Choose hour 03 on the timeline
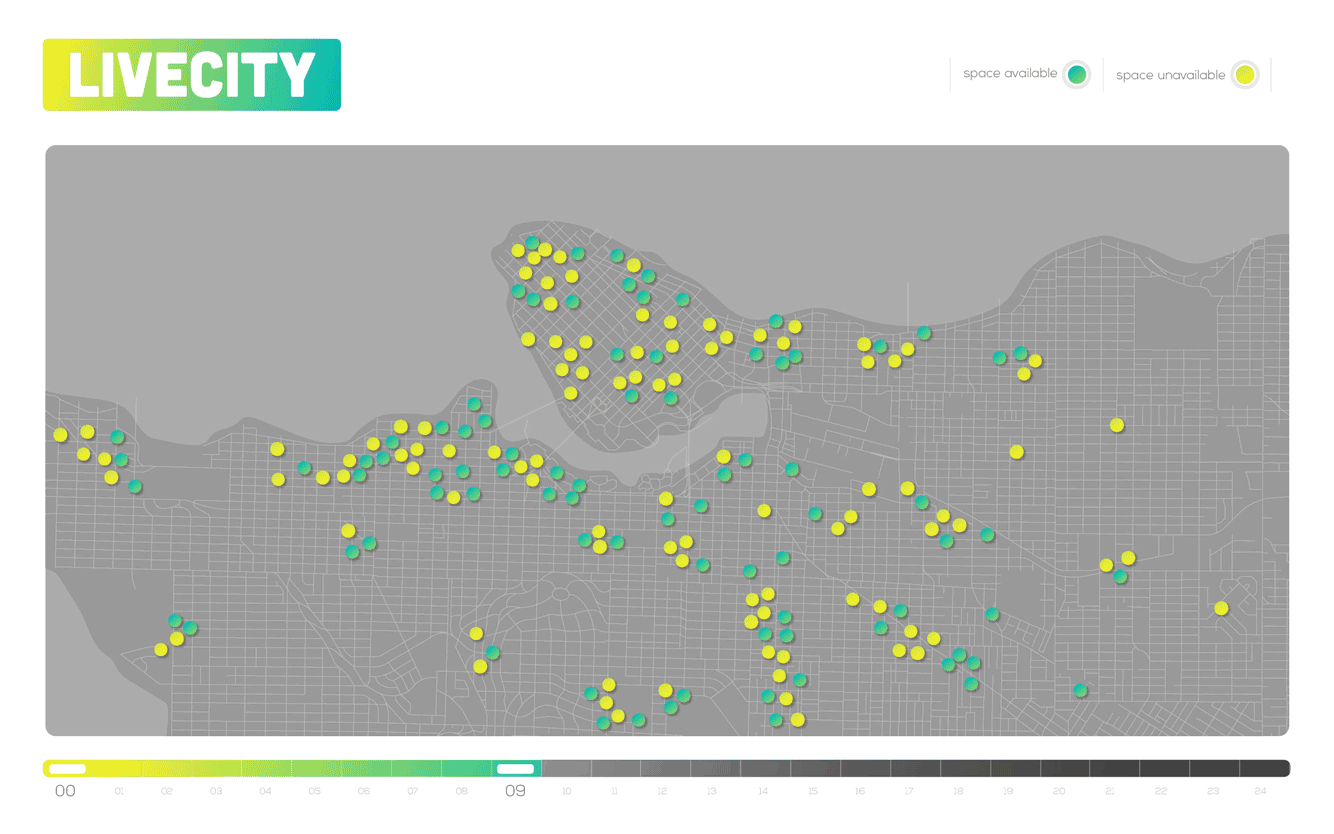 (216, 792)
